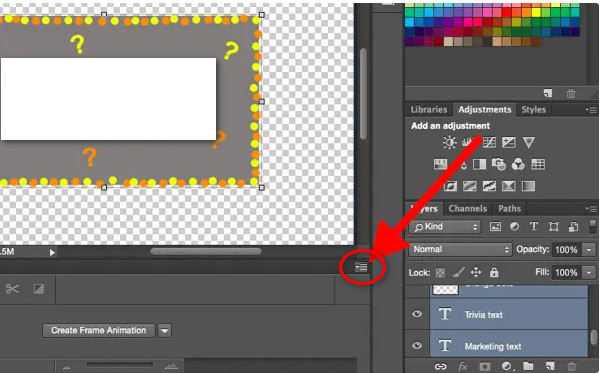Switch to the Channels tab

(468, 209)
